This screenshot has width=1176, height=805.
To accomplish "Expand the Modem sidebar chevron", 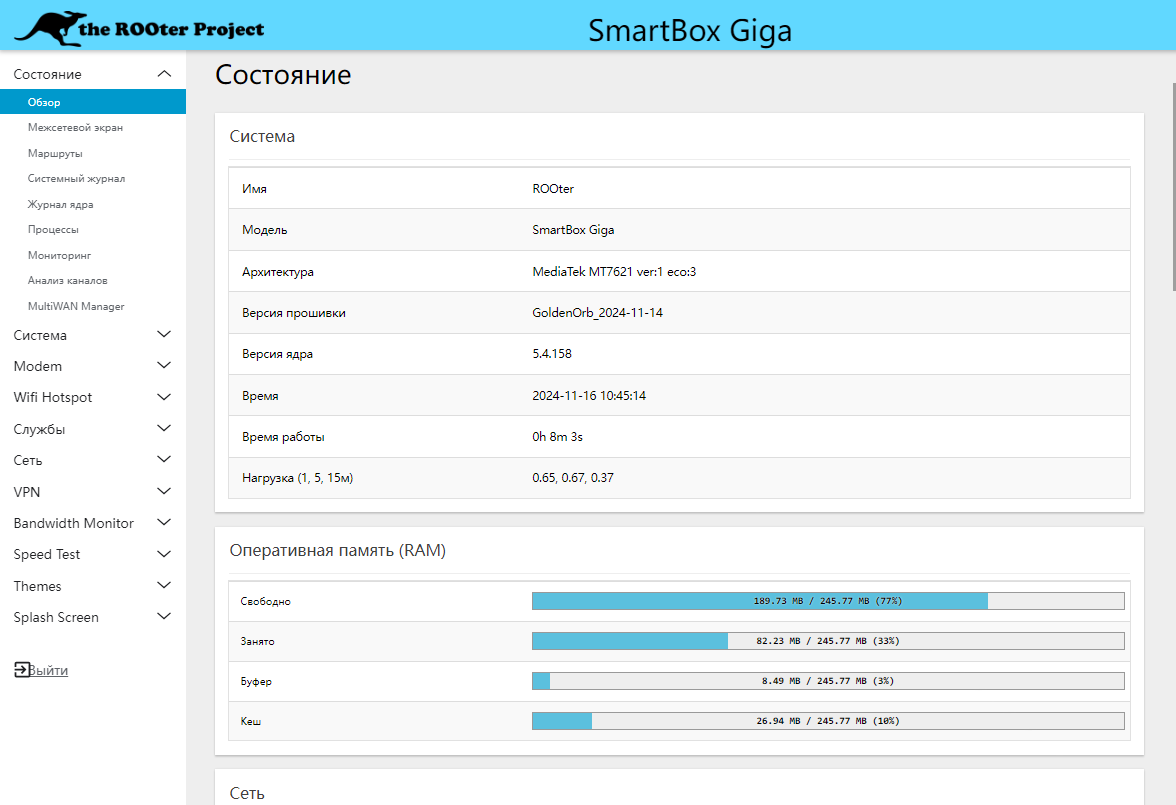I will point(164,365).
